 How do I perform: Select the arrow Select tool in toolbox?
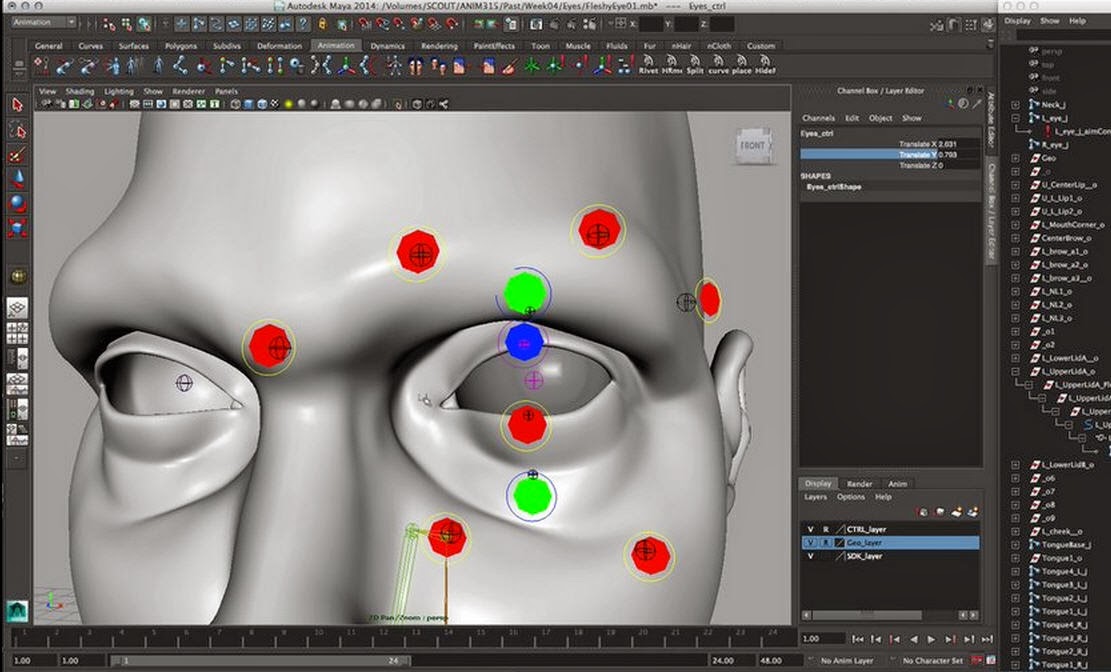(18, 105)
